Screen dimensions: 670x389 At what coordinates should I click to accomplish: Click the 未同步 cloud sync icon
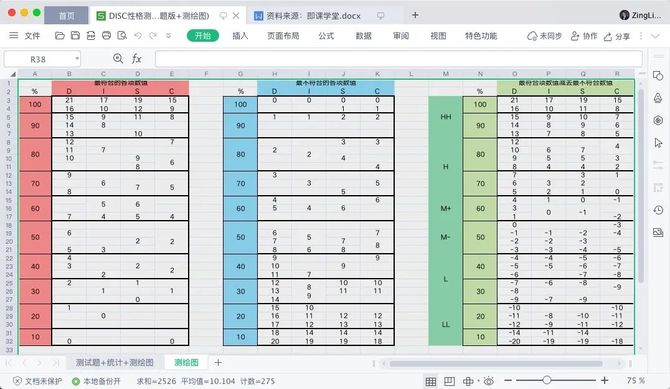544,36
